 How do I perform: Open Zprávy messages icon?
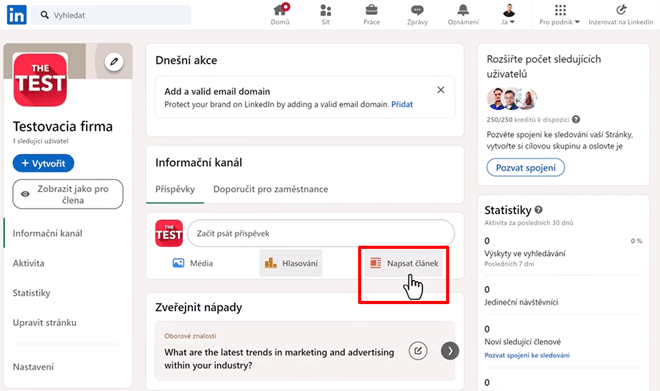pos(417,15)
